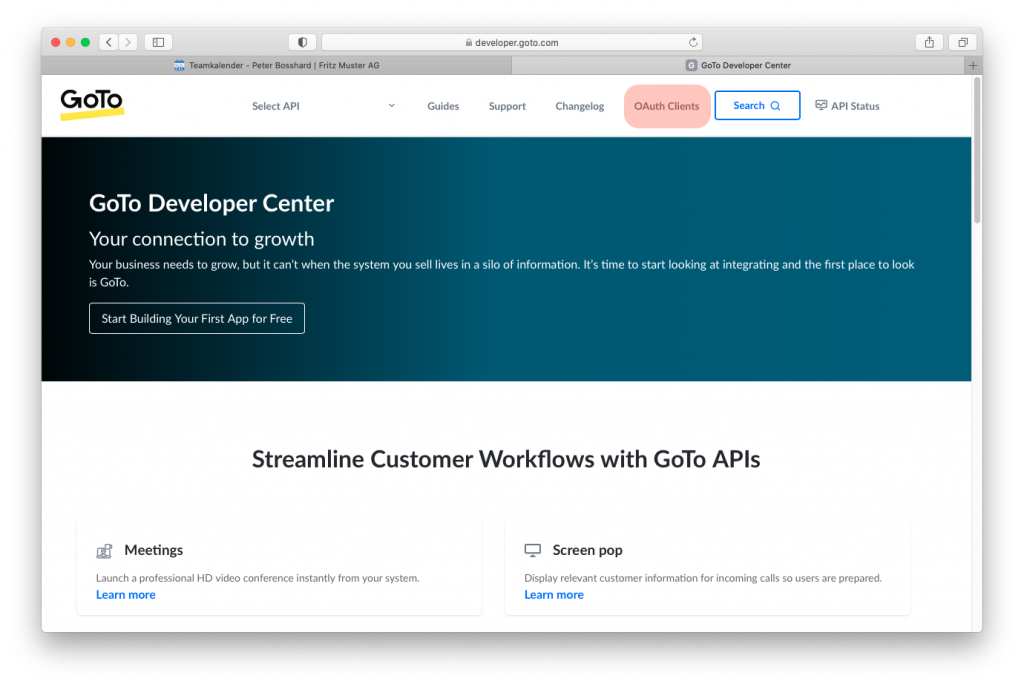
Task: Go back with Safari's back arrow
Action: coord(109,42)
